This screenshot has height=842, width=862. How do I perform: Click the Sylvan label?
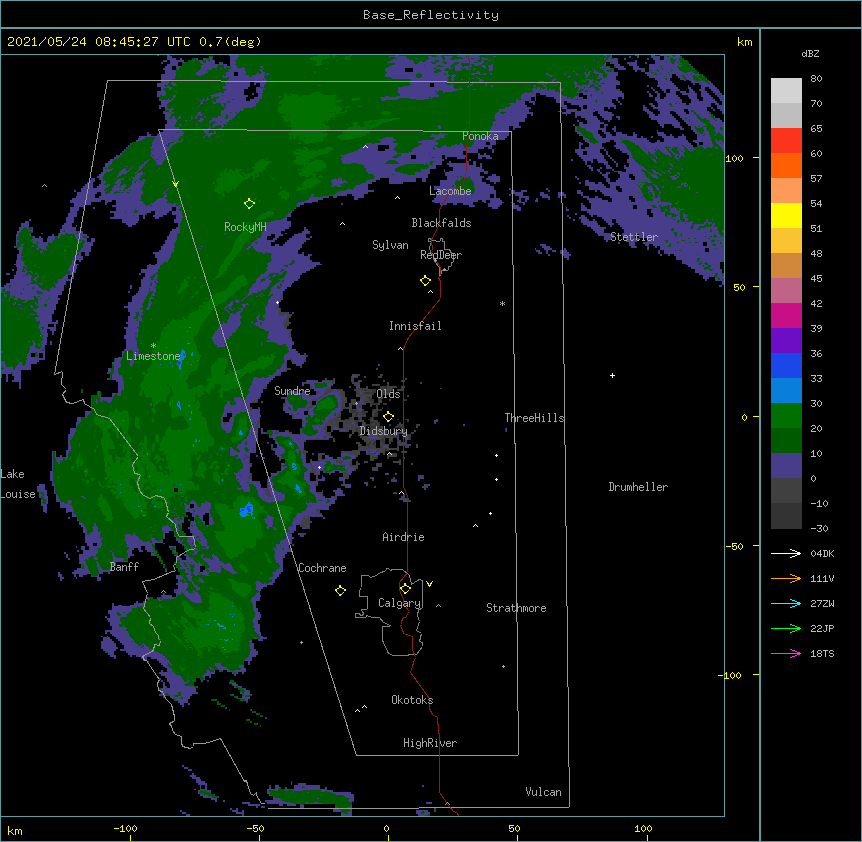390,245
